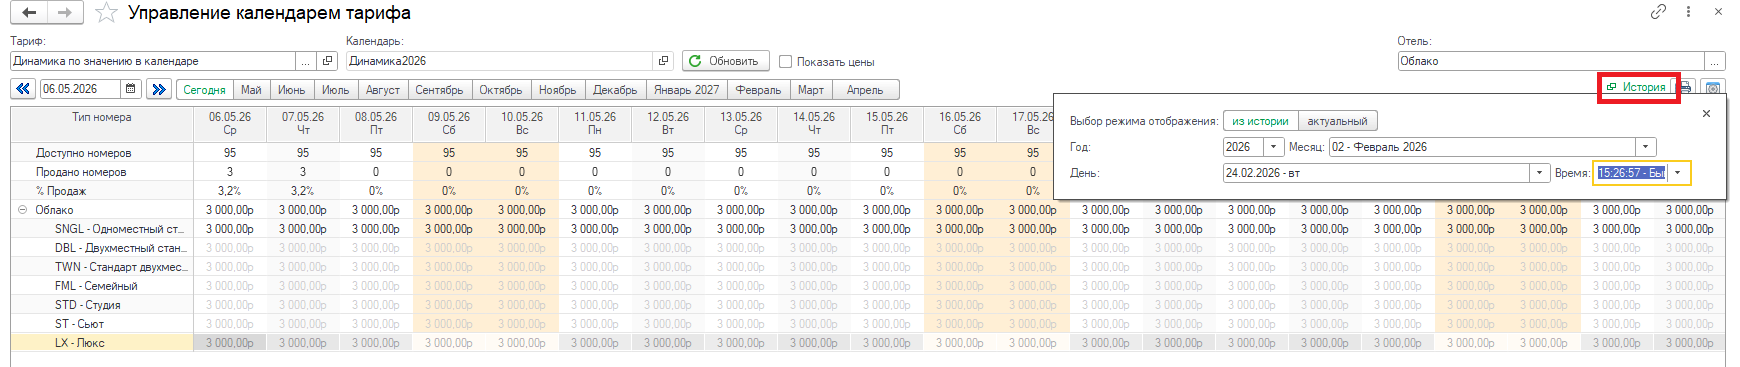Open the День dropdown arrow
The image size is (1740, 367).
coord(1540,173)
